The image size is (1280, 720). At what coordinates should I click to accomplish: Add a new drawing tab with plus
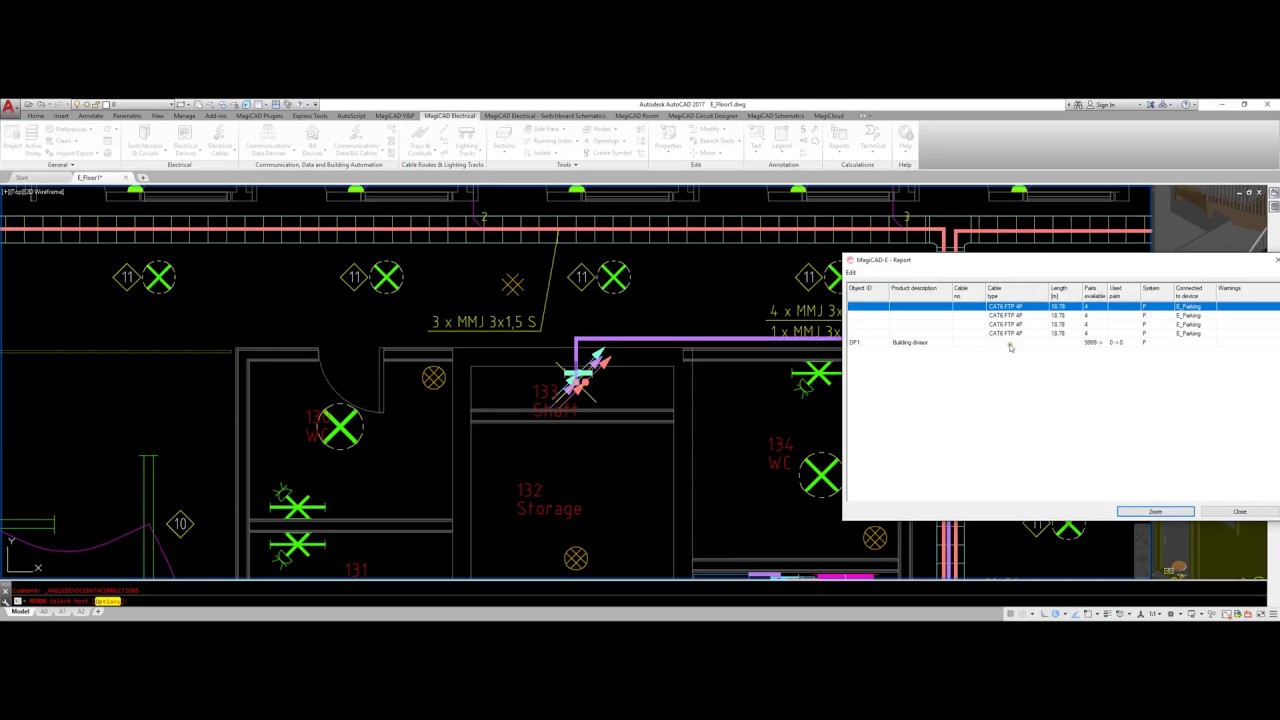tap(143, 177)
